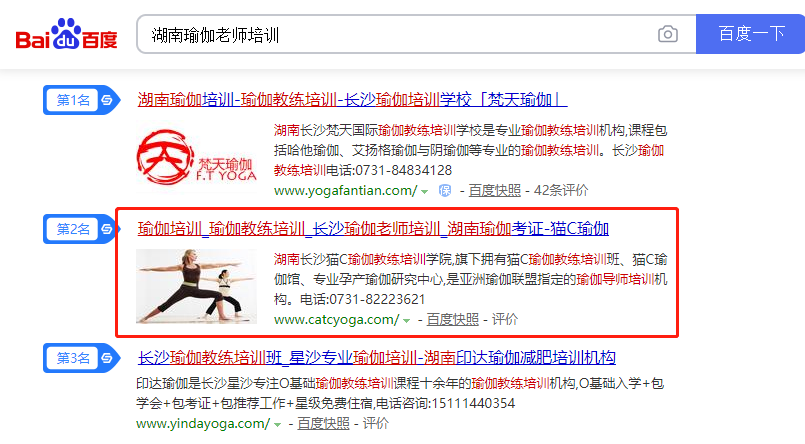Viewport: 805px width, 444px height.
Task: Click the phone text 0731-84834128
Action: [x=404, y=170]
